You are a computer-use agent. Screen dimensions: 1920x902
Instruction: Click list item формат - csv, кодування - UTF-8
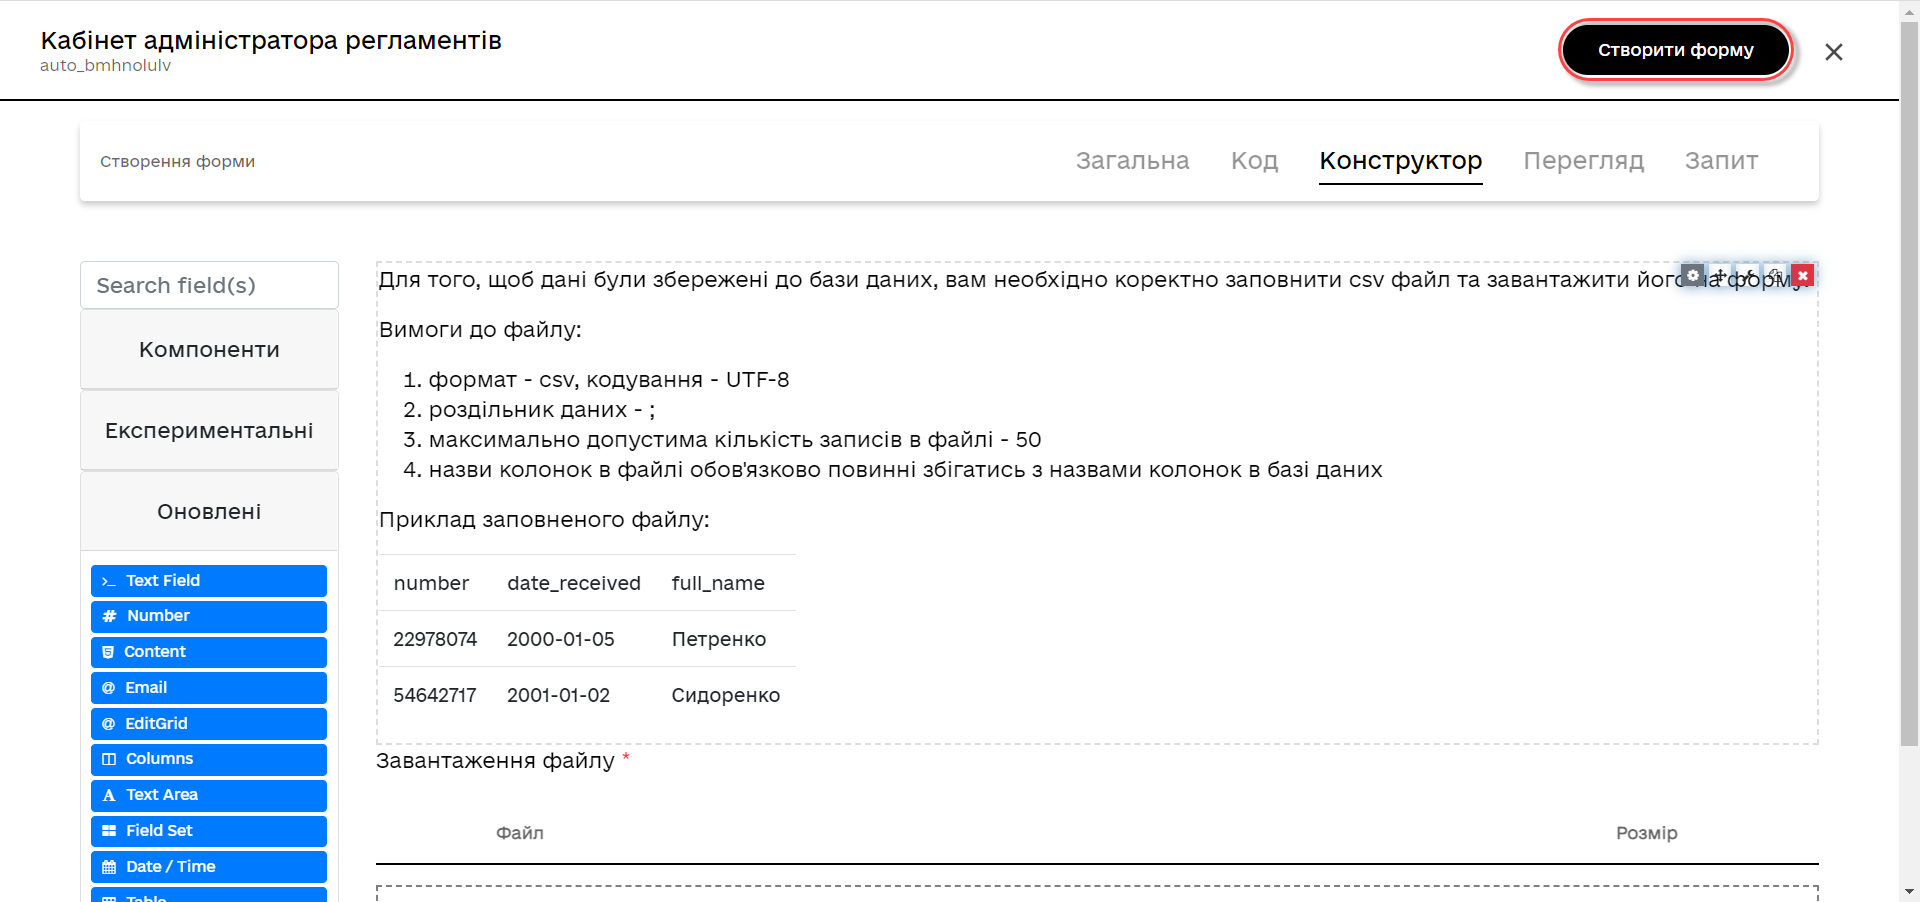point(609,380)
